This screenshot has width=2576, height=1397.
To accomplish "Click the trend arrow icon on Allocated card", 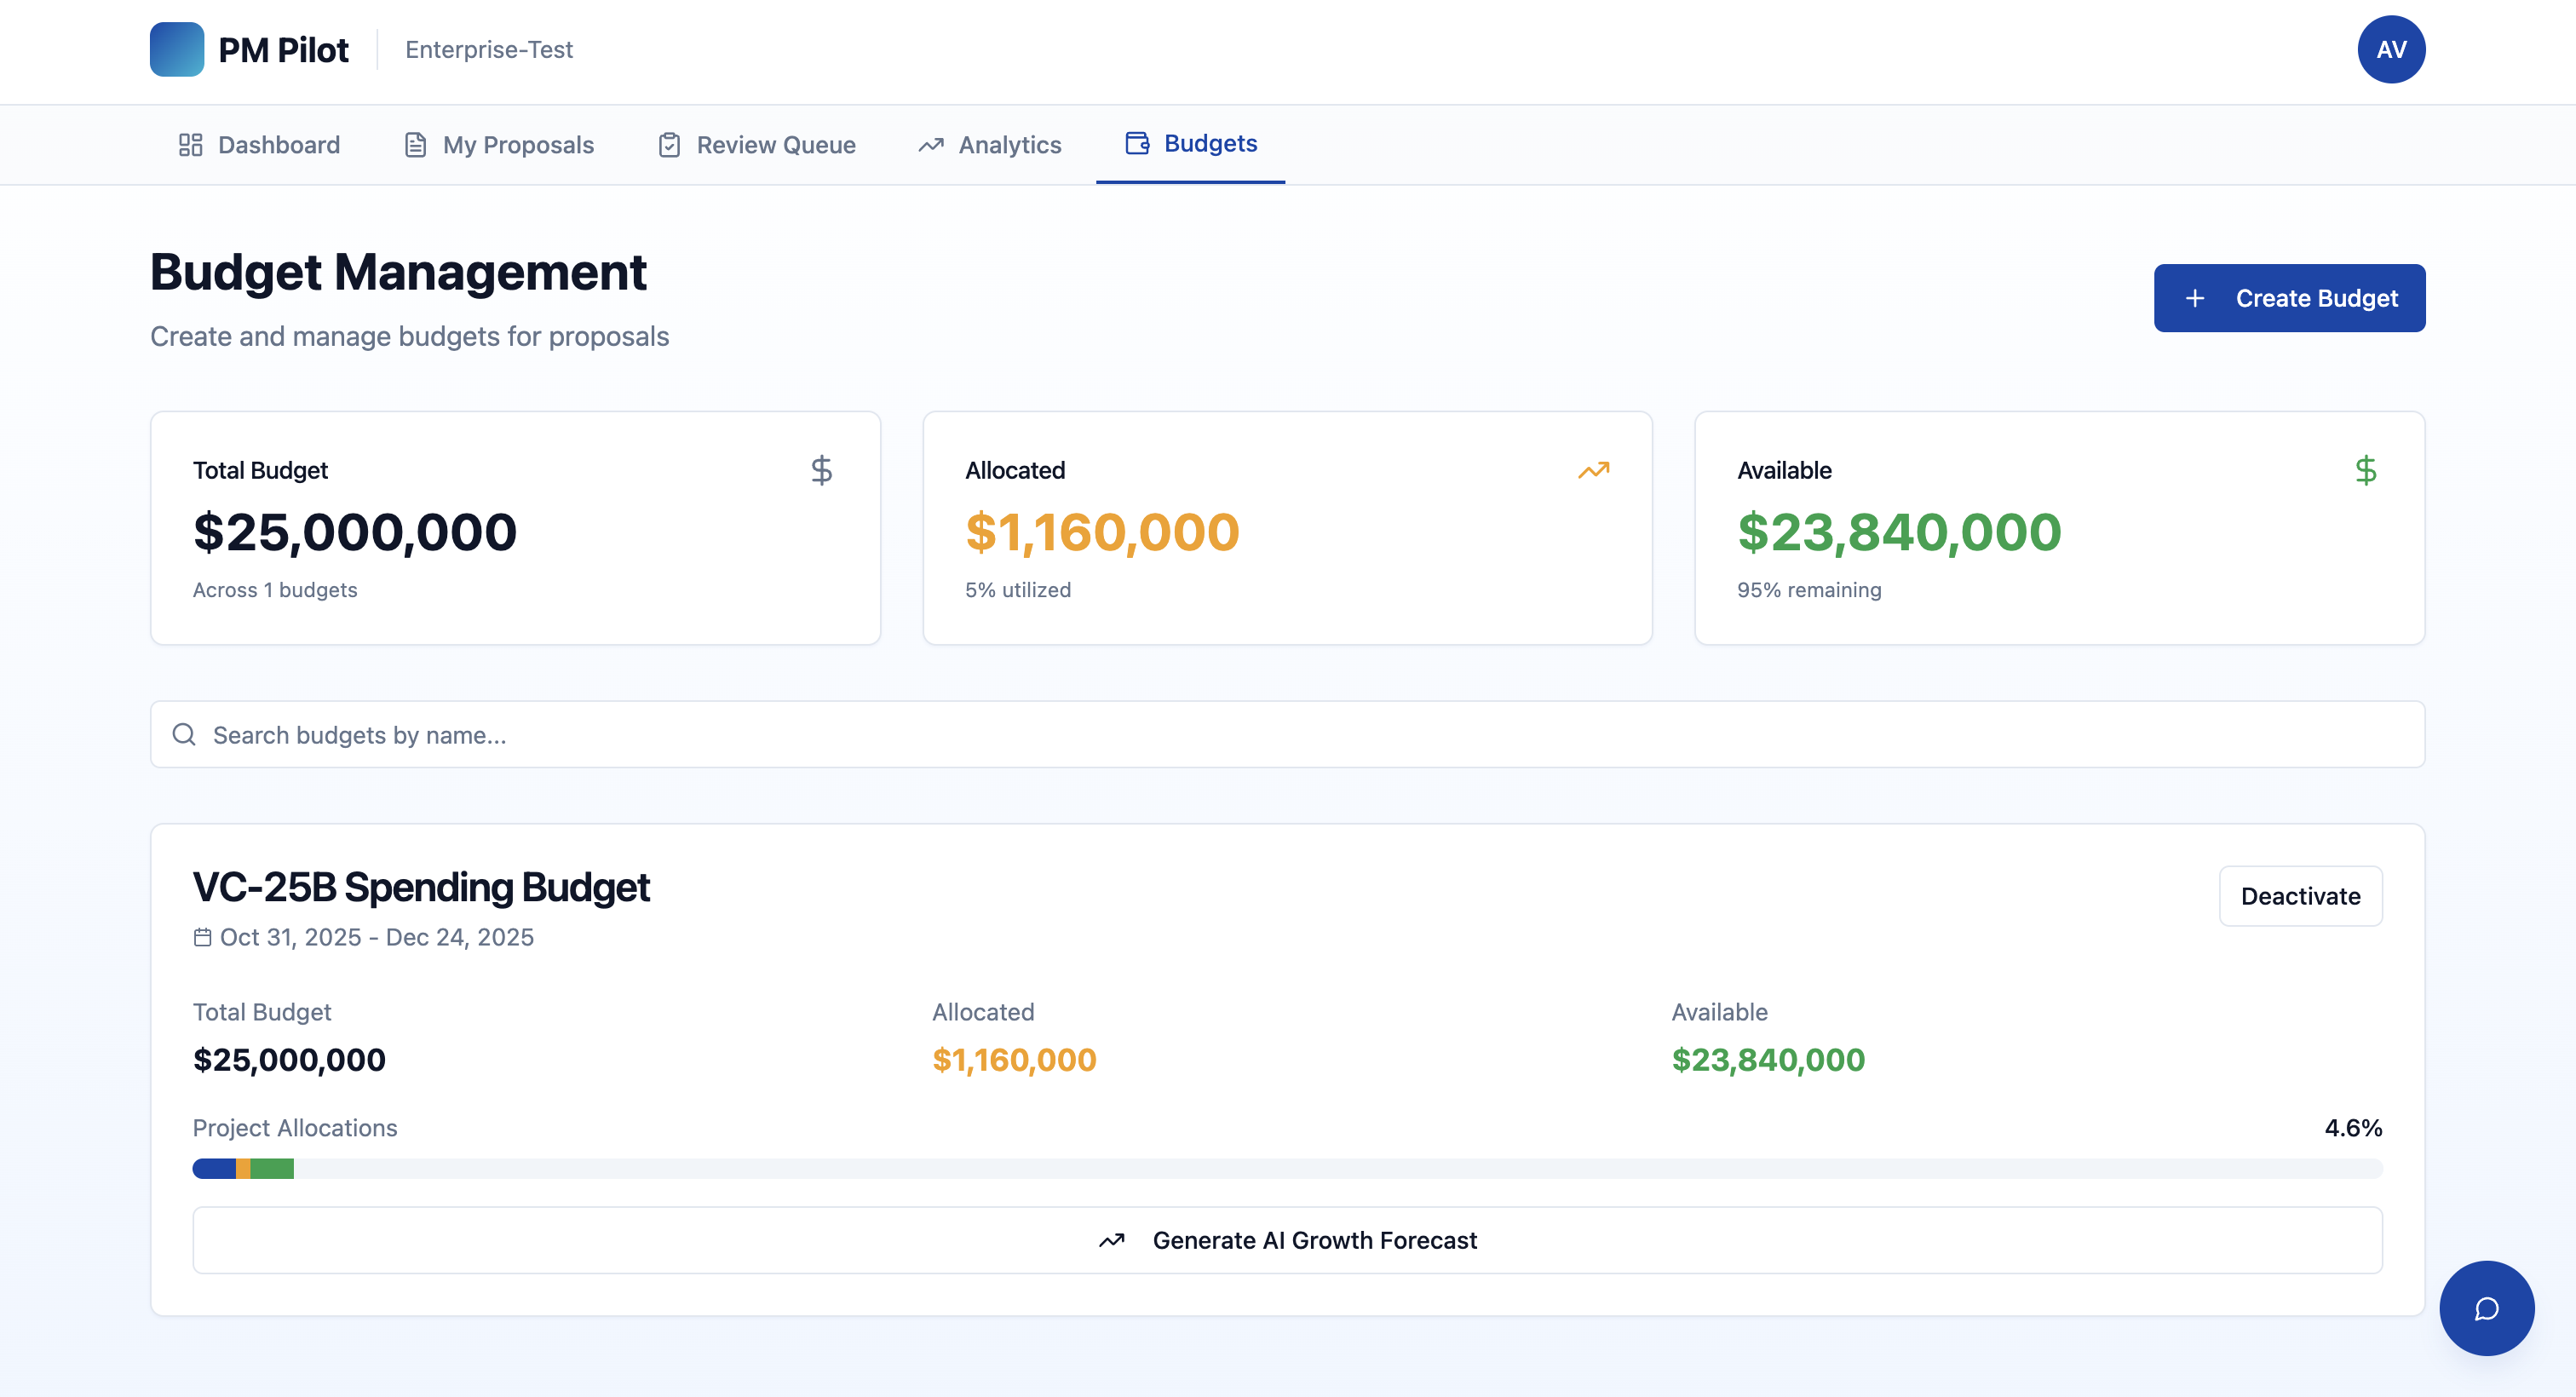I will coord(1593,470).
